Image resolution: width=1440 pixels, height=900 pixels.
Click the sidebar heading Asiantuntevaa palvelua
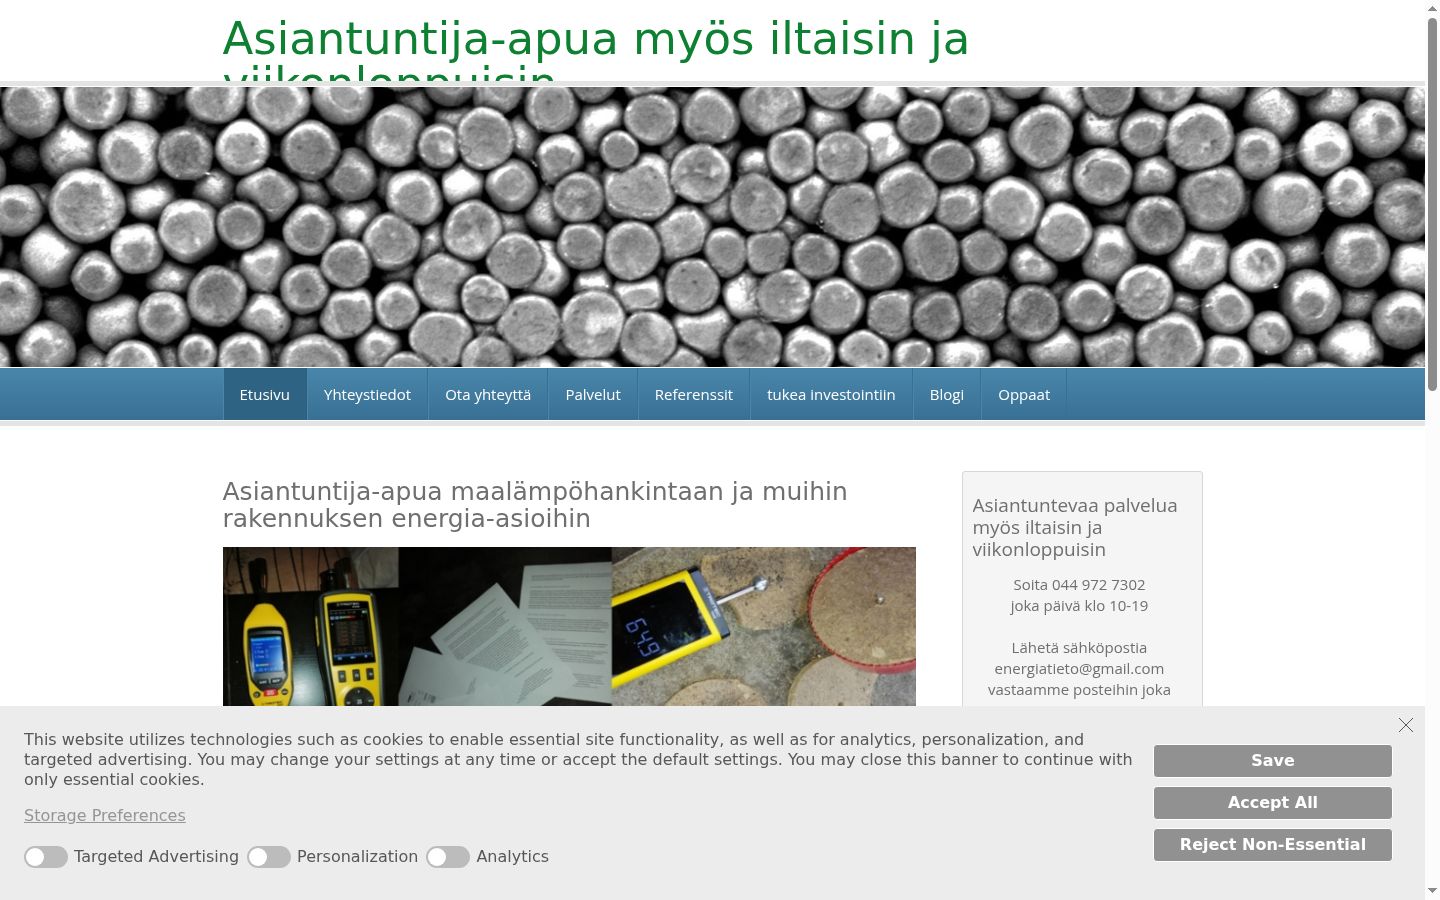click(x=1075, y=528)
